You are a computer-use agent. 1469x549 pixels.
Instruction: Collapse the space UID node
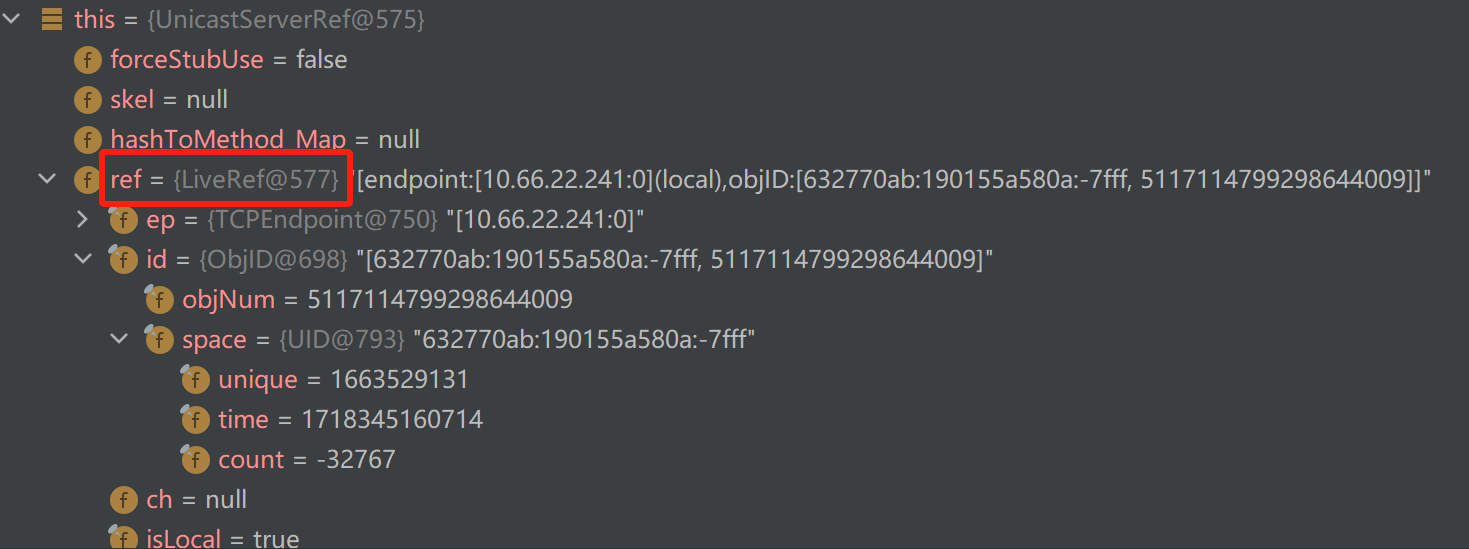(119, 340)
